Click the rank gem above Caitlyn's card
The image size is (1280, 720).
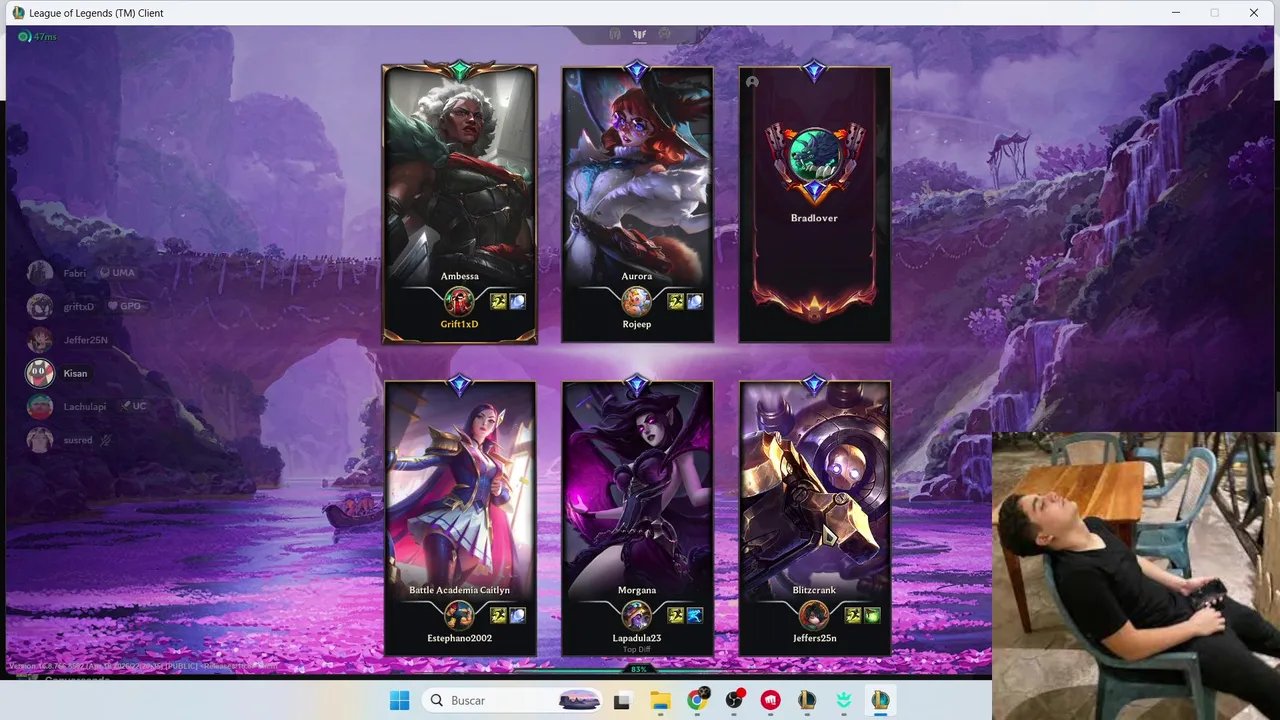[459, 384]
